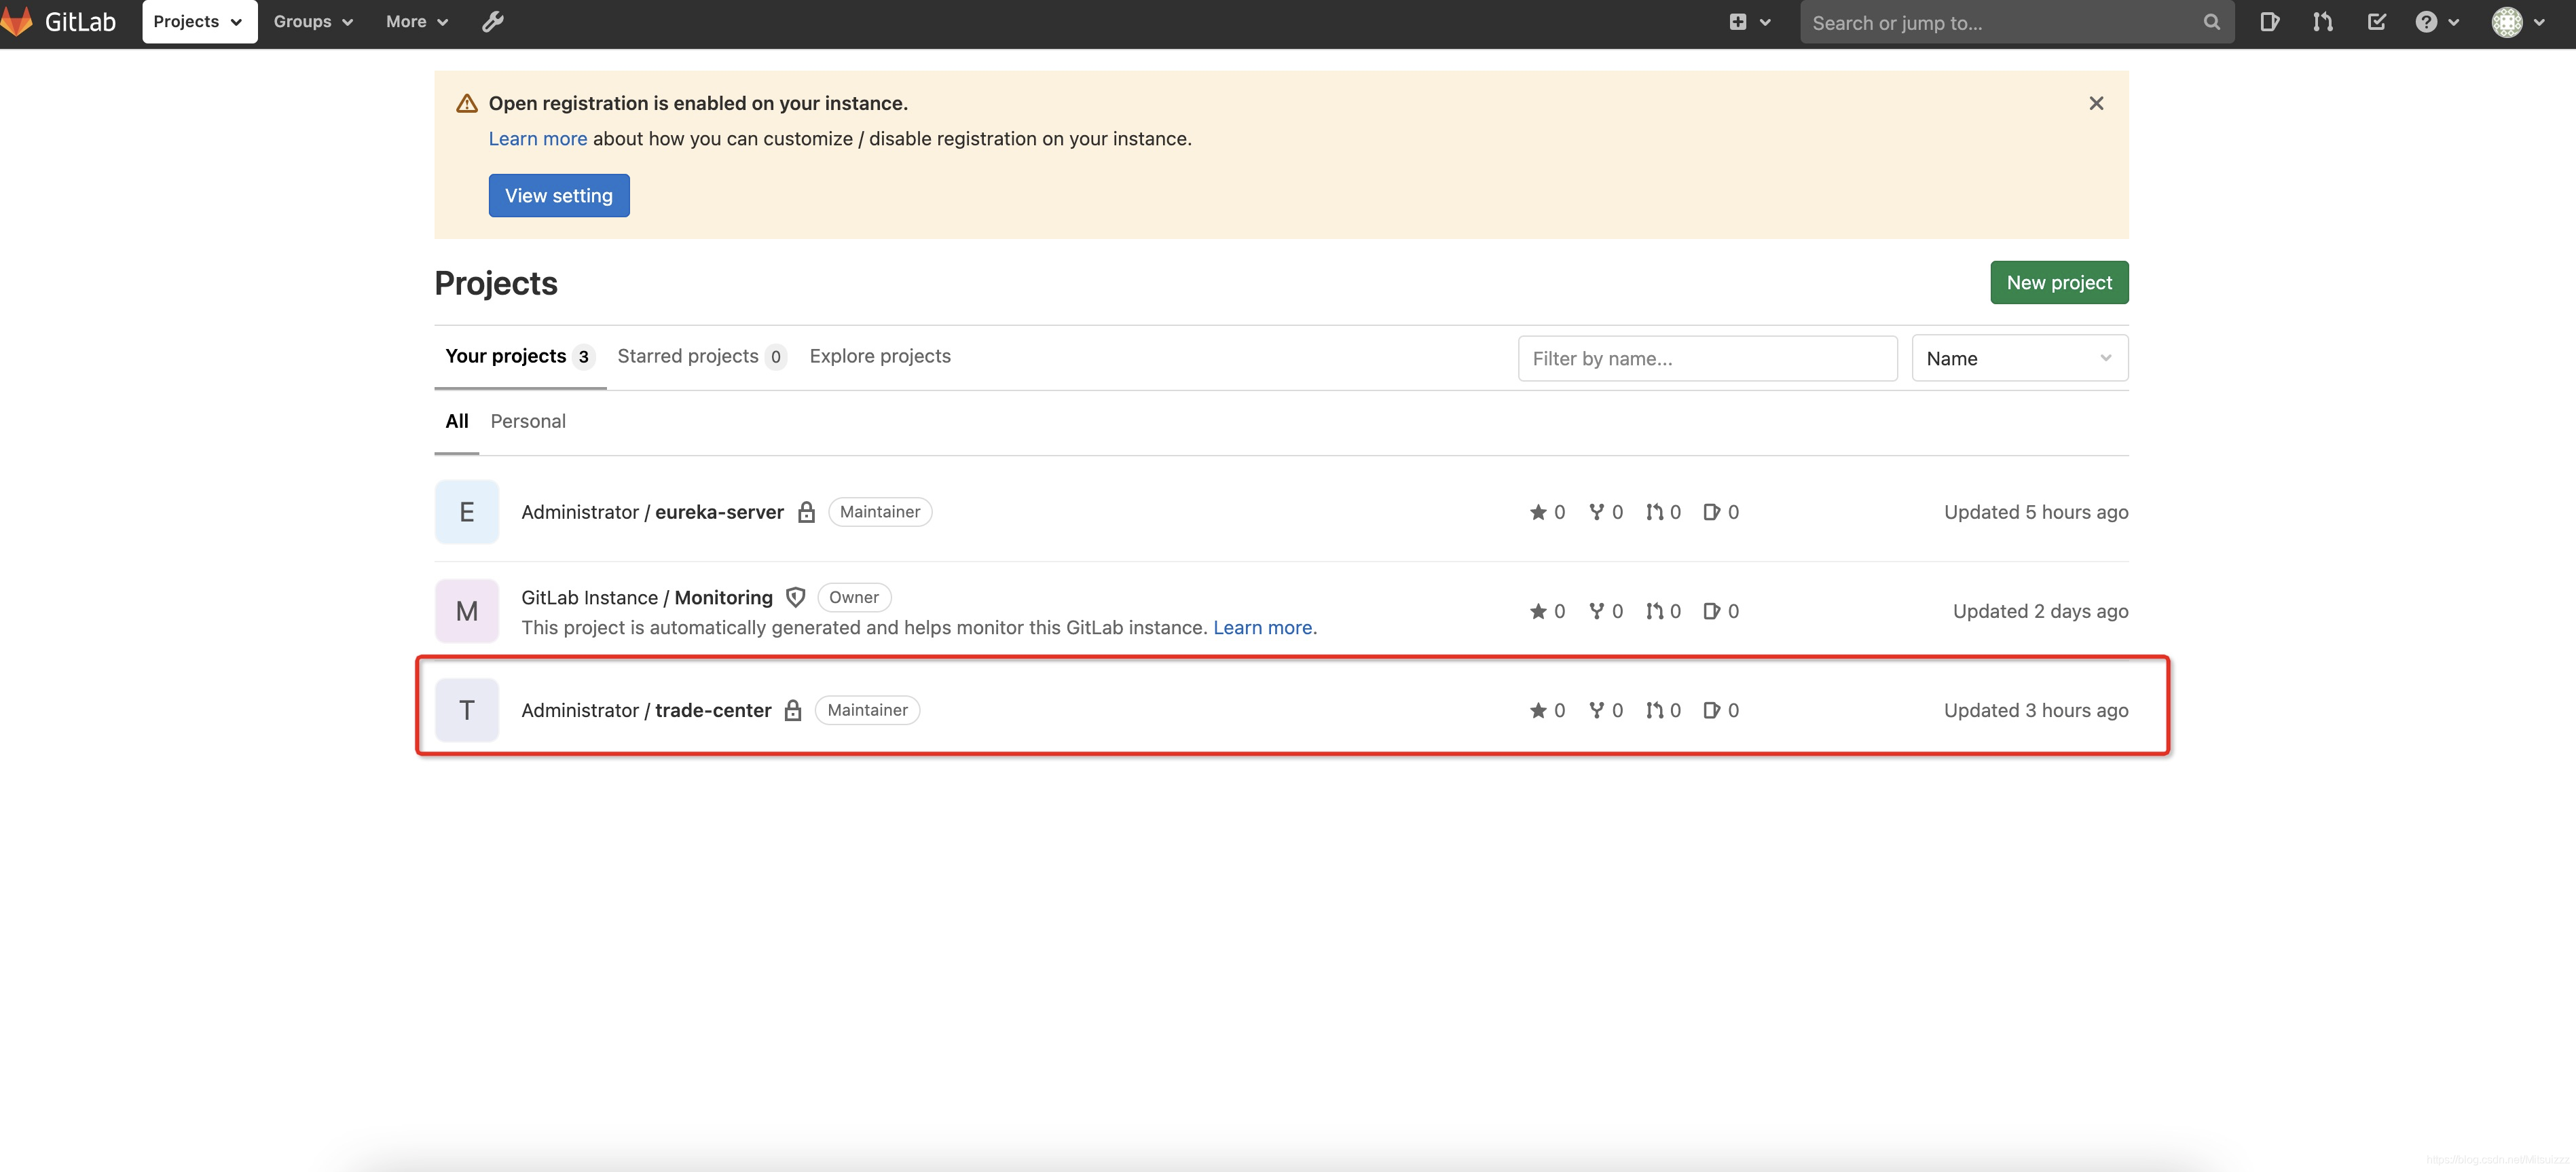Focus the Filter by name field
Viewport: 2576px width, 1172px height.
1707,358
